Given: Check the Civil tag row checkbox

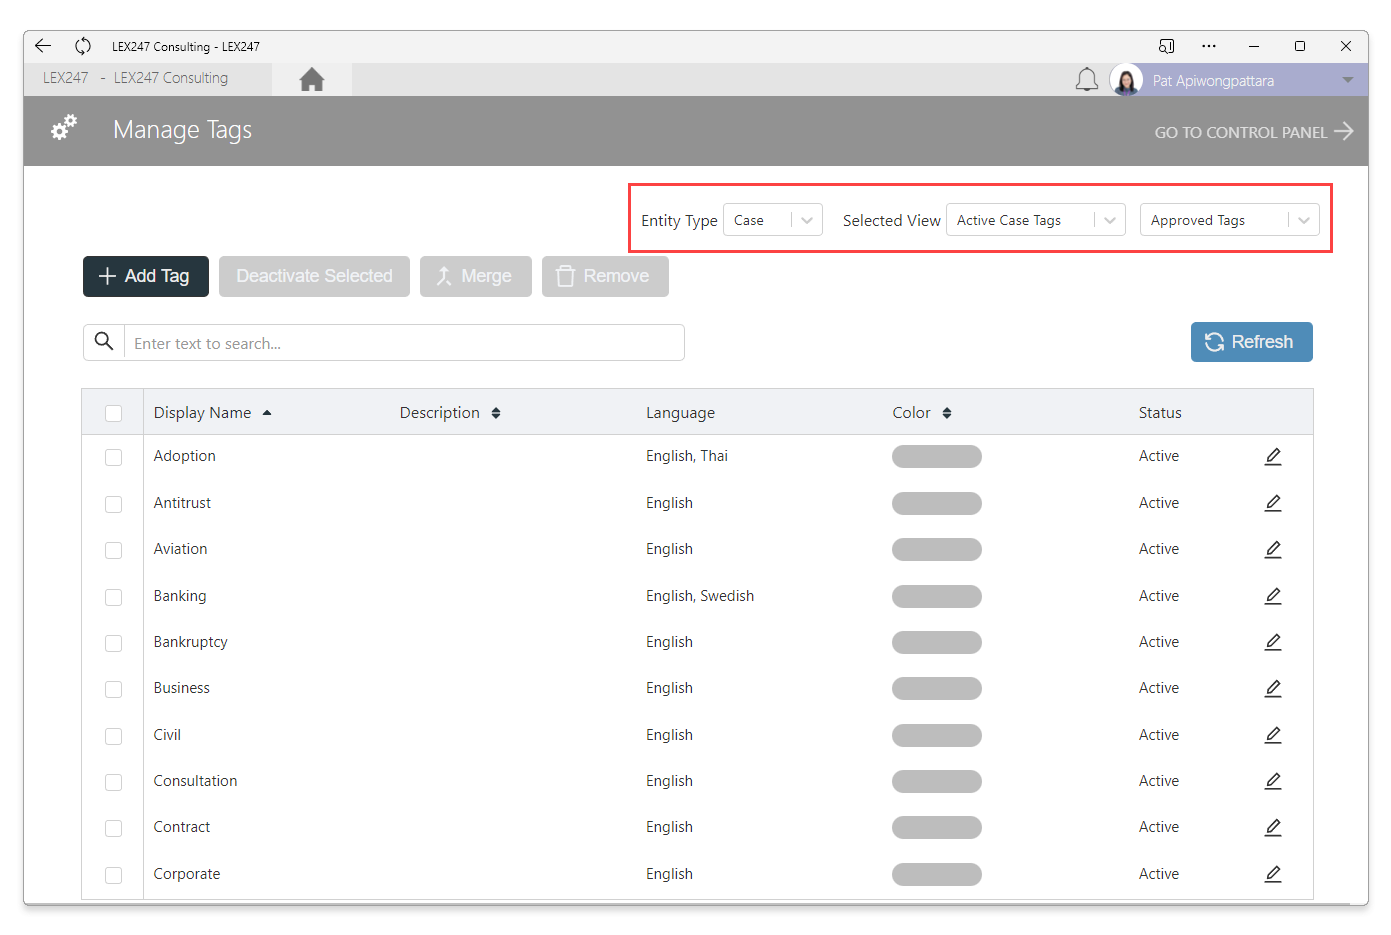Looking at the screenshot, I should click(x=114, y=736).
